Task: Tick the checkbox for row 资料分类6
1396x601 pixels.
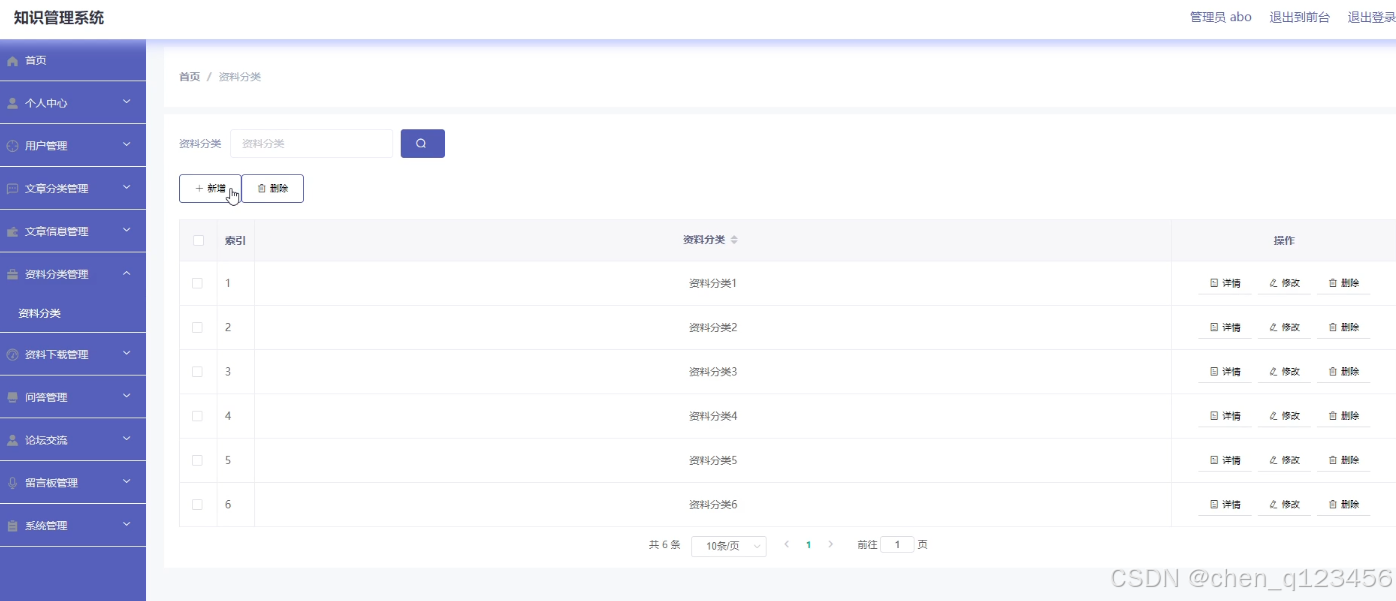Action: click(197, 504)
